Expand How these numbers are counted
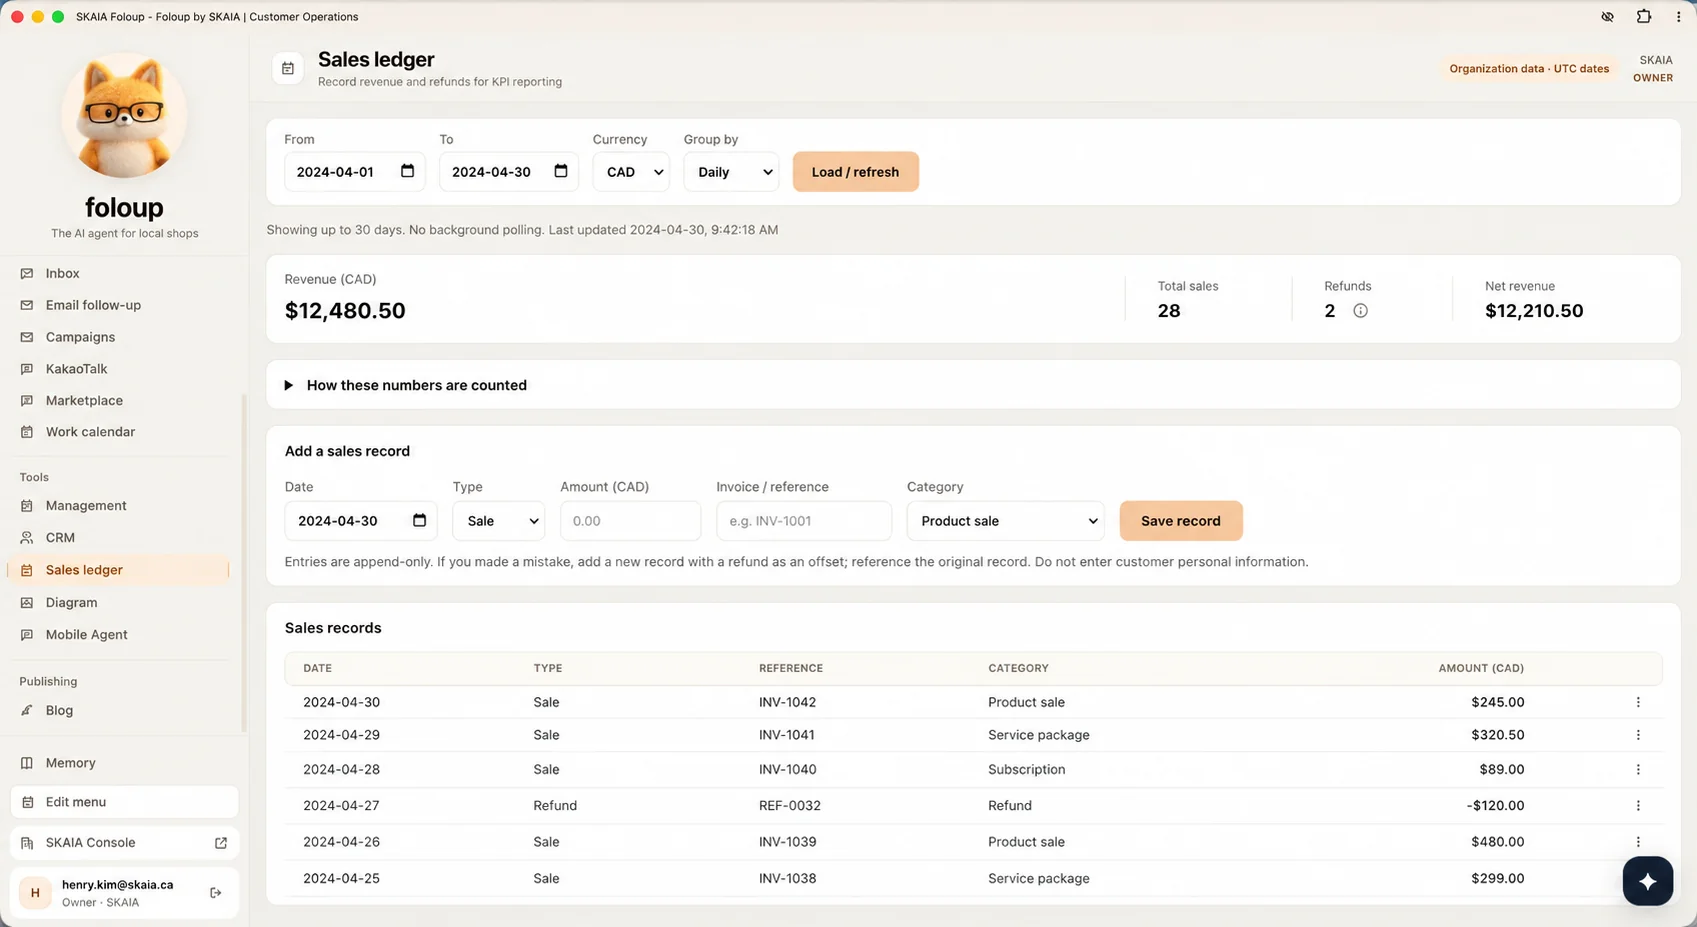1697x927 pixels. tap(406, 385)
